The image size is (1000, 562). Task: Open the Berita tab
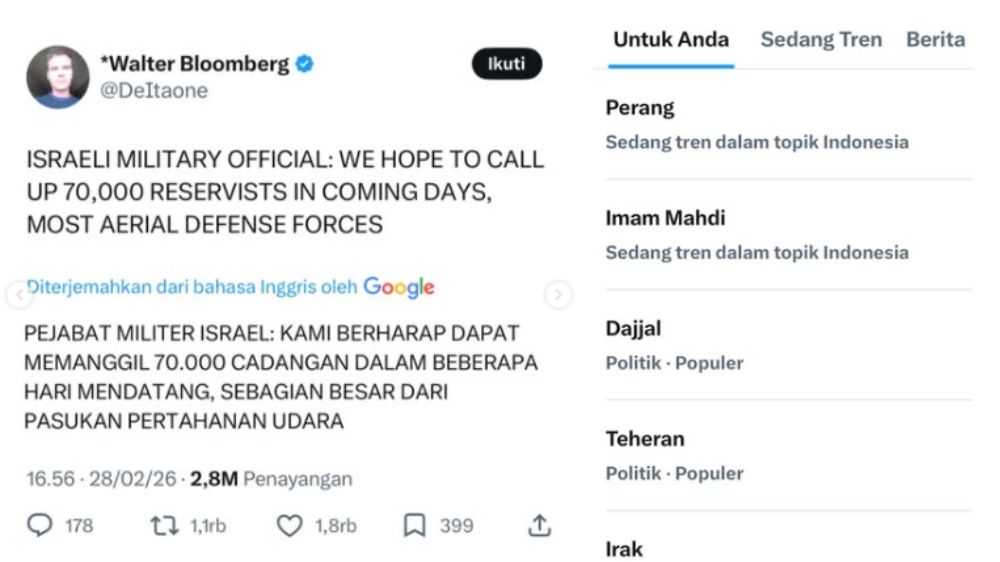coord(935,40)
